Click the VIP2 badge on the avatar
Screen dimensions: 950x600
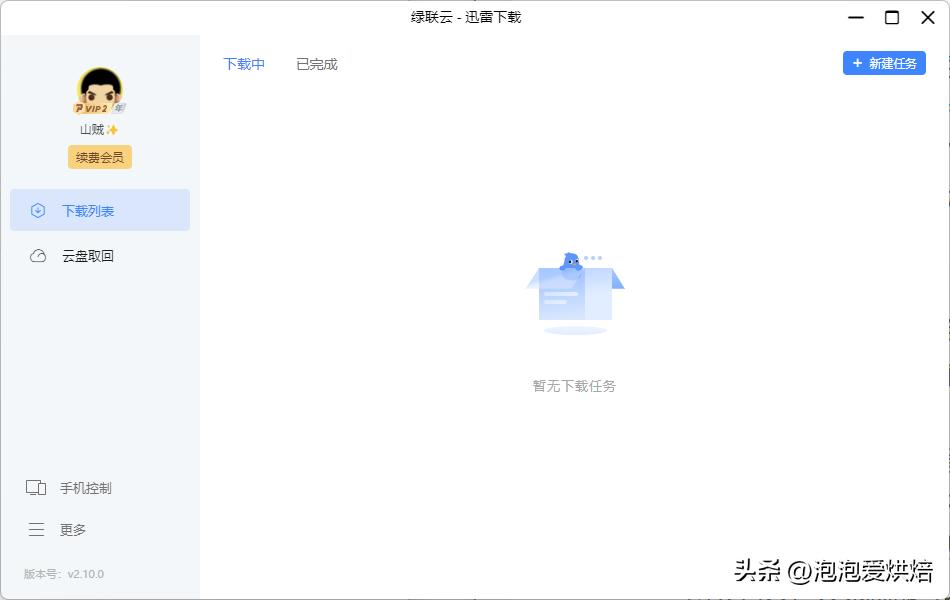pyautogui.click(x=92, y=107)
